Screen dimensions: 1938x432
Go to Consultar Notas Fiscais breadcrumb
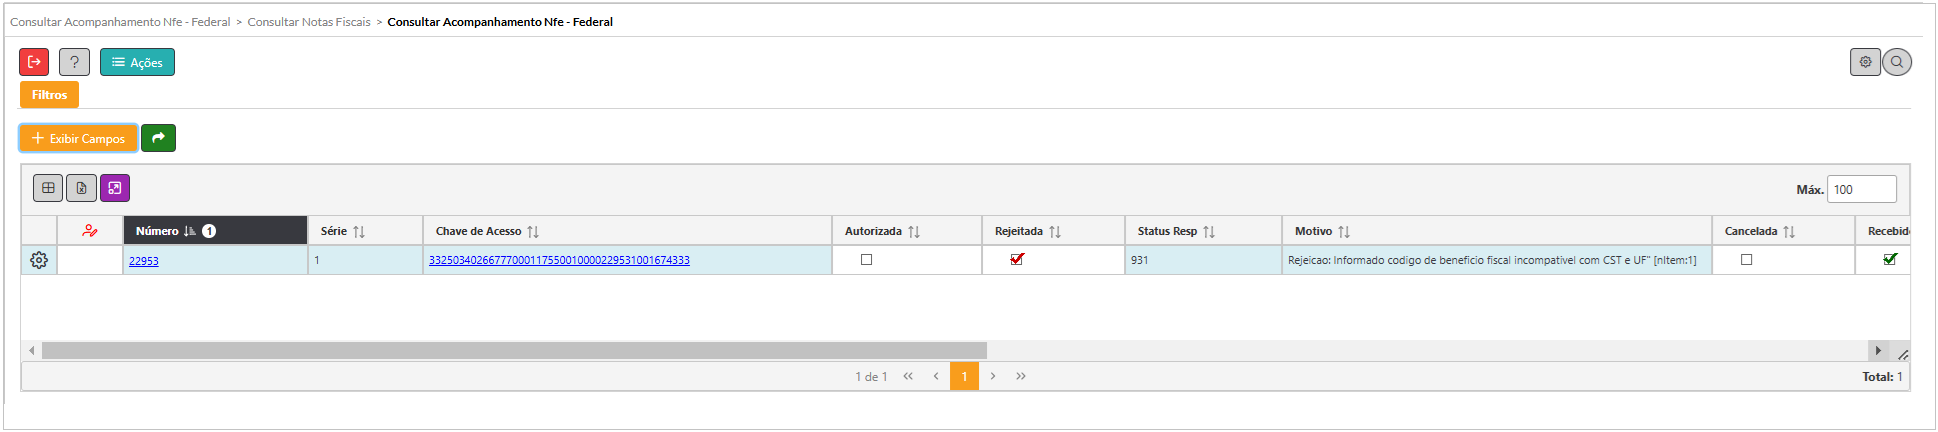coord(309,22)
